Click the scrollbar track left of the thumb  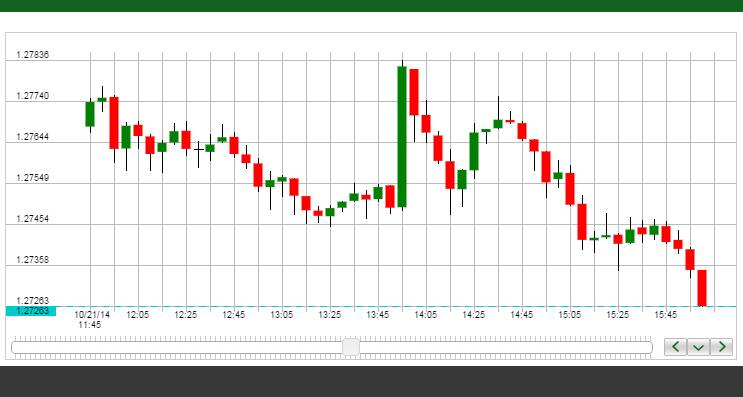[x=177, y=348]
